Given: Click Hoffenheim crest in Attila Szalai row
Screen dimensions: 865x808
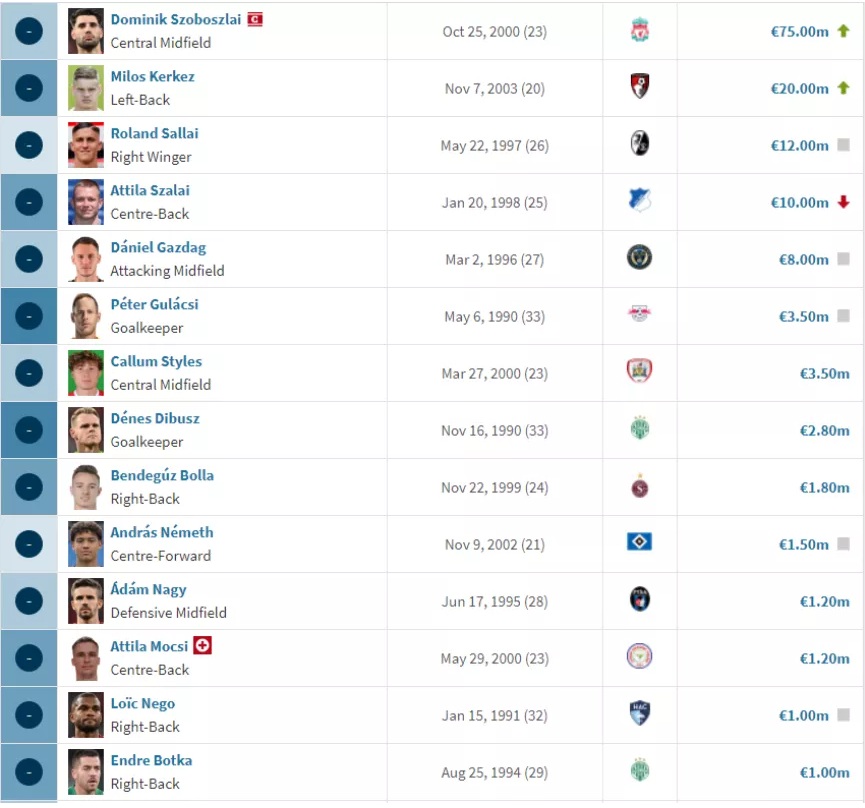Looking at the screenshot, I should (639, 201).
